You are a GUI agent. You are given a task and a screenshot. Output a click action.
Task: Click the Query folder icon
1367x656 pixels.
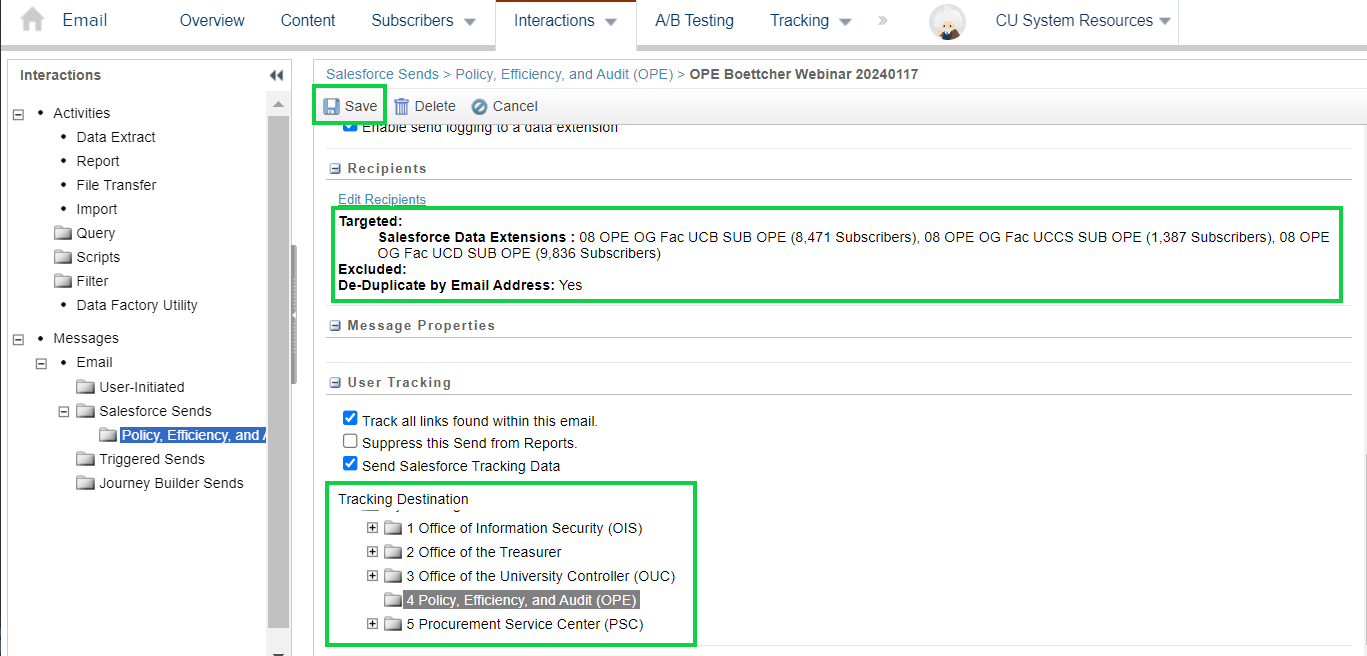click(62, 233)
